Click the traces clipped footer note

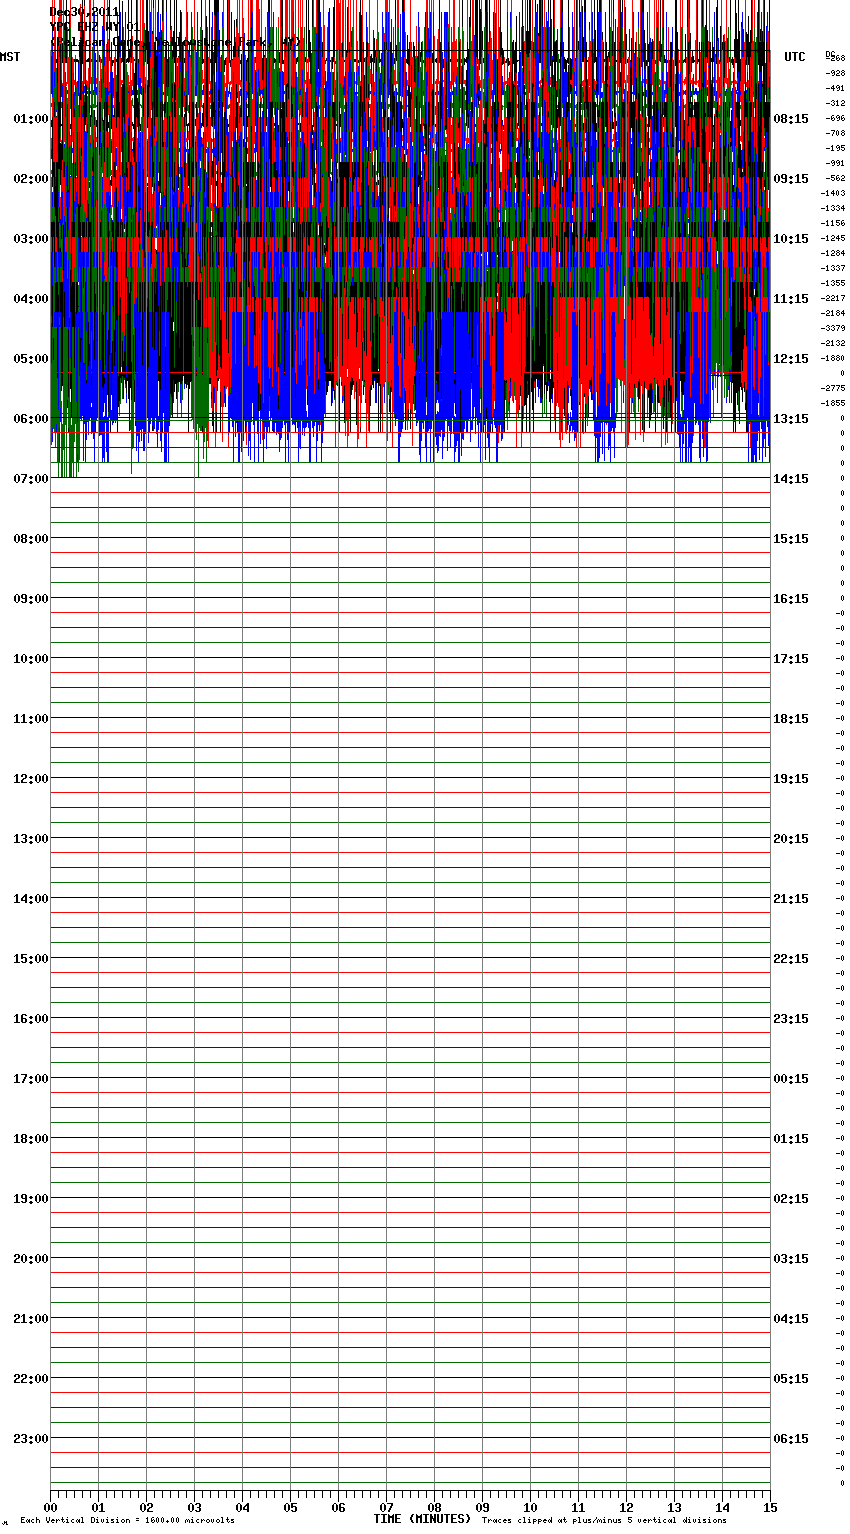(604, 1520)
